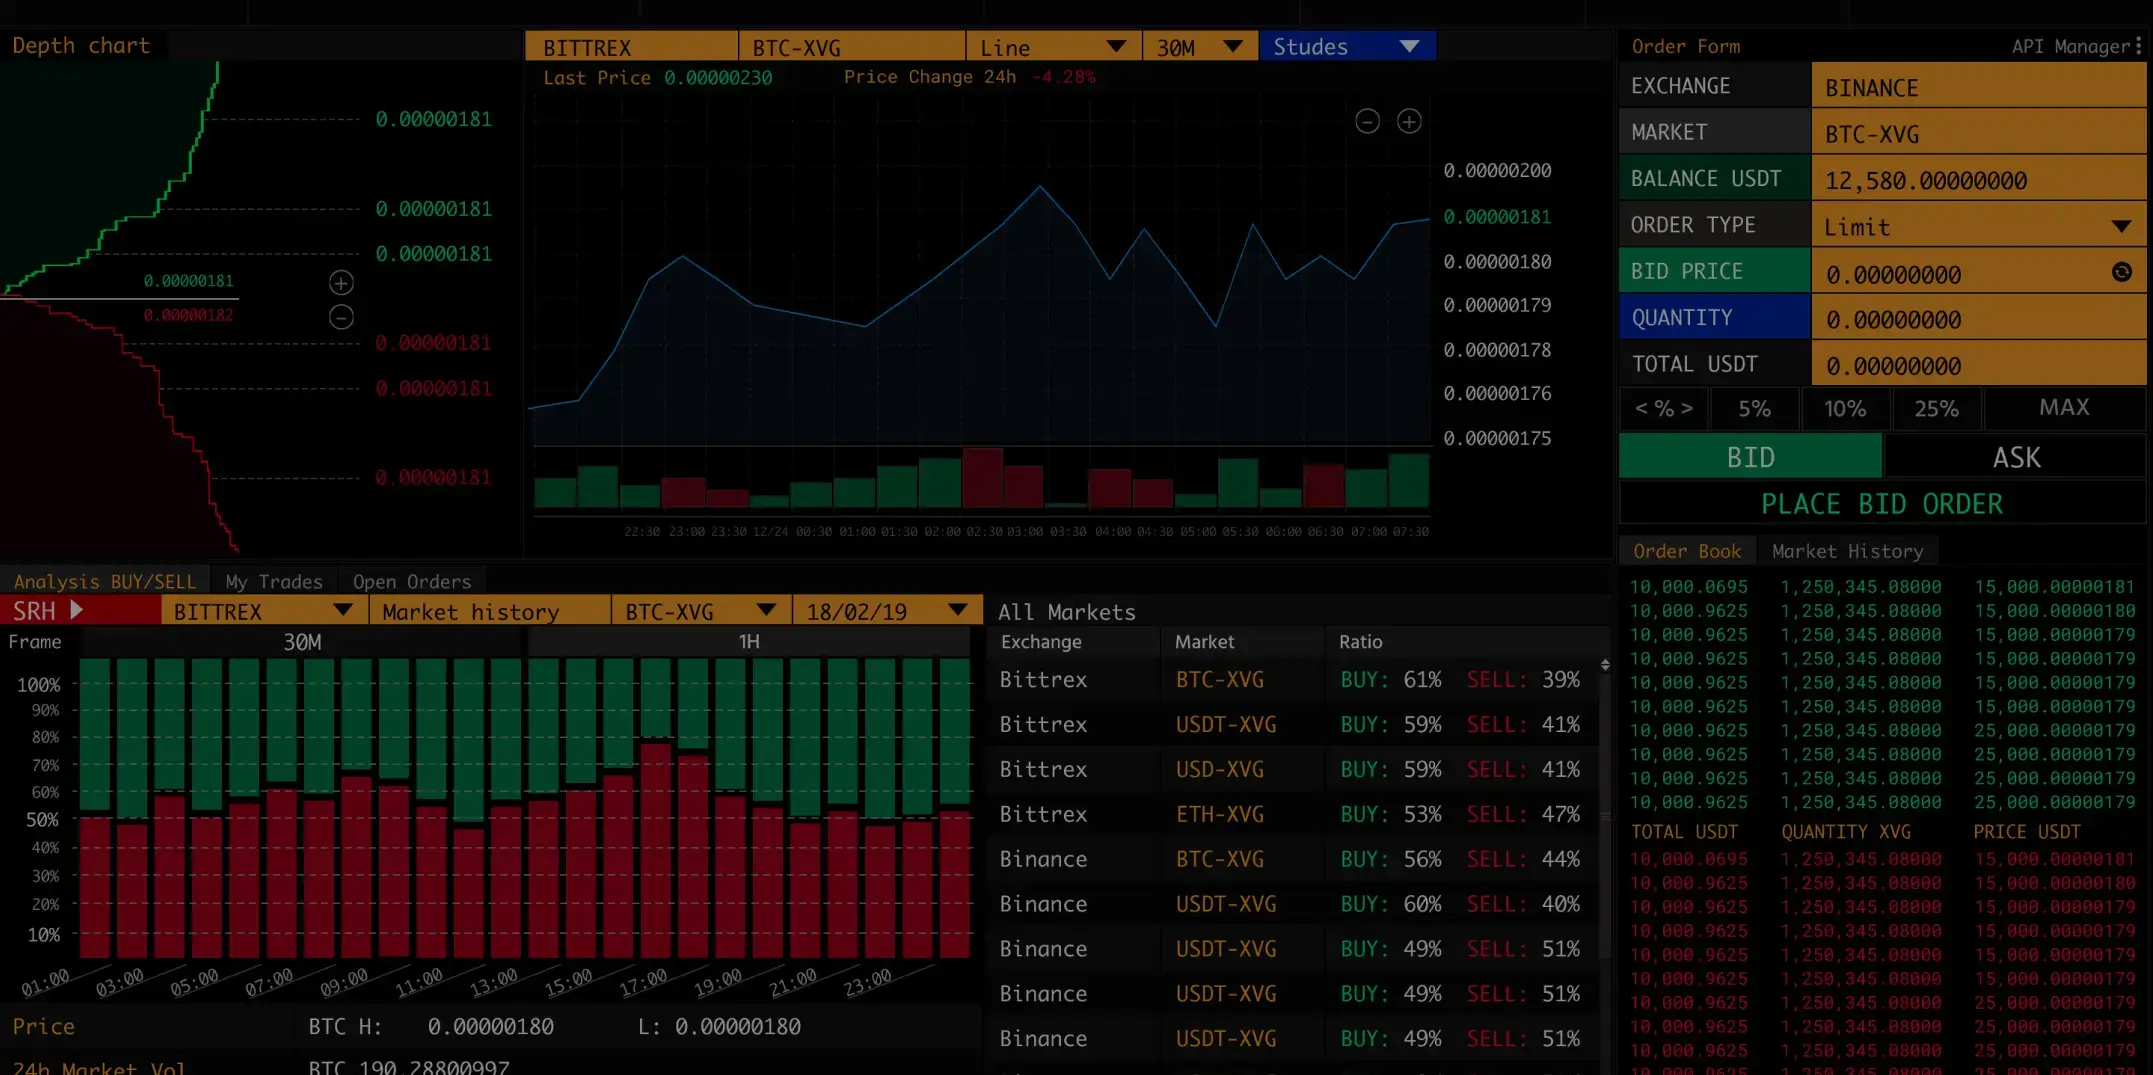Open the Line chart type dropdown
Screen dimensions: 2153x1075
[1053, 47]
